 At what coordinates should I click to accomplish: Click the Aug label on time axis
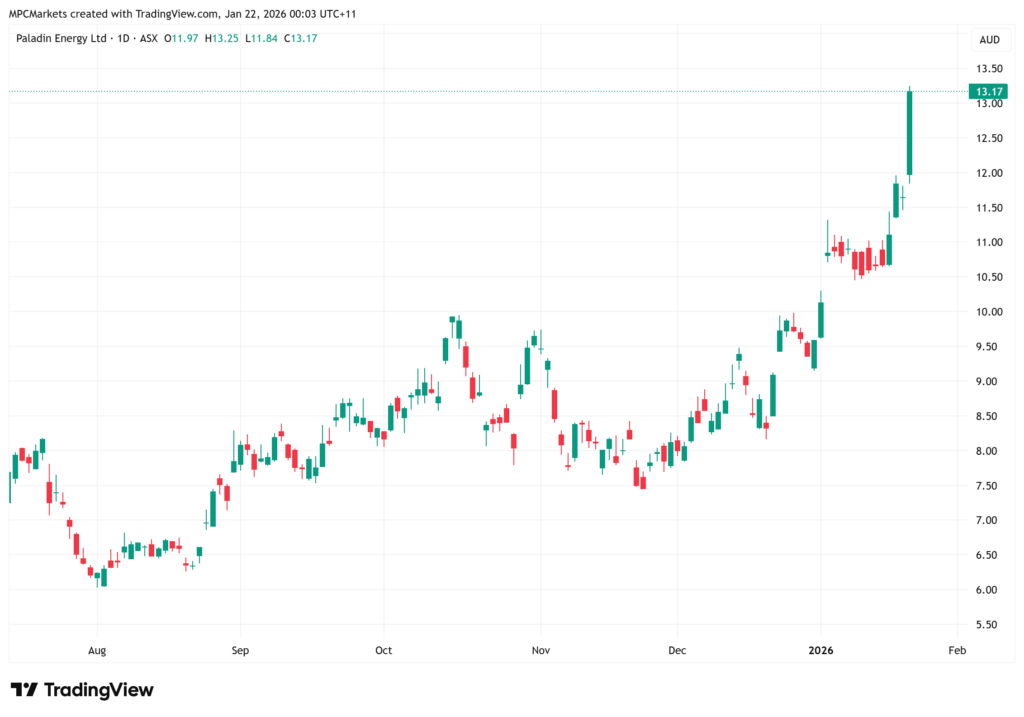click(97, 650)
